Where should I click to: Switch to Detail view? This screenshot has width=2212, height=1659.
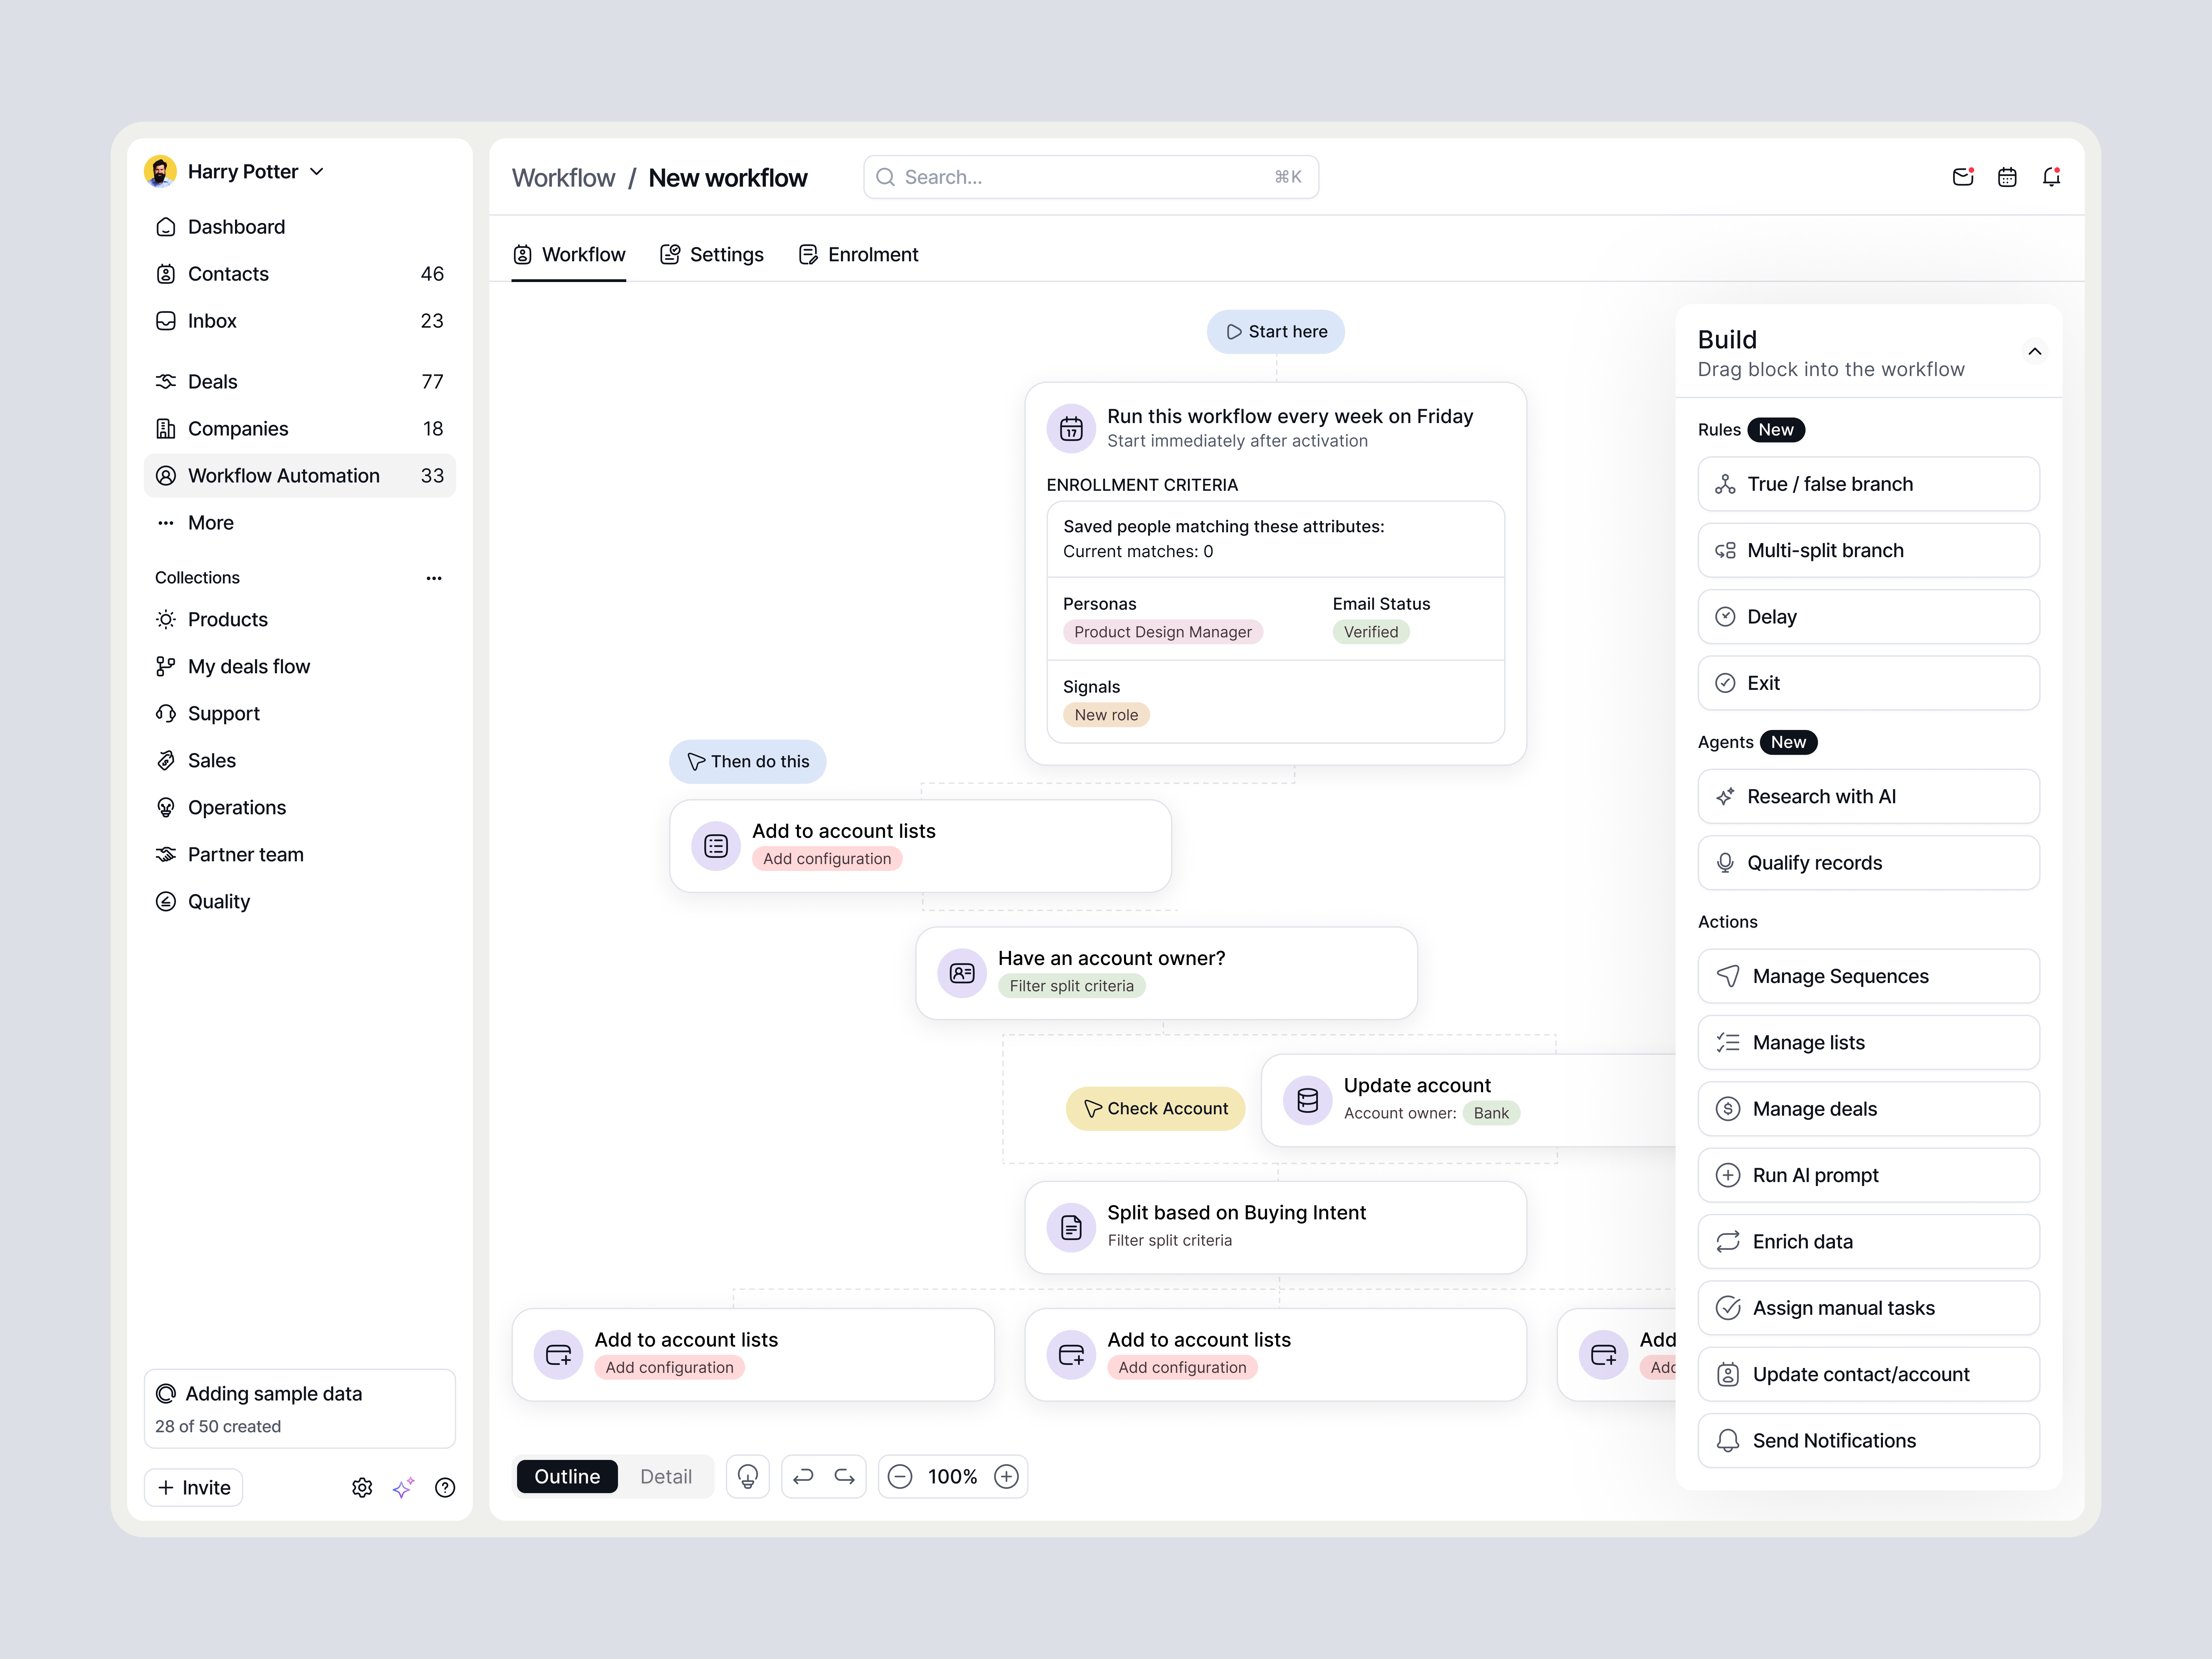pos(666,1476)
